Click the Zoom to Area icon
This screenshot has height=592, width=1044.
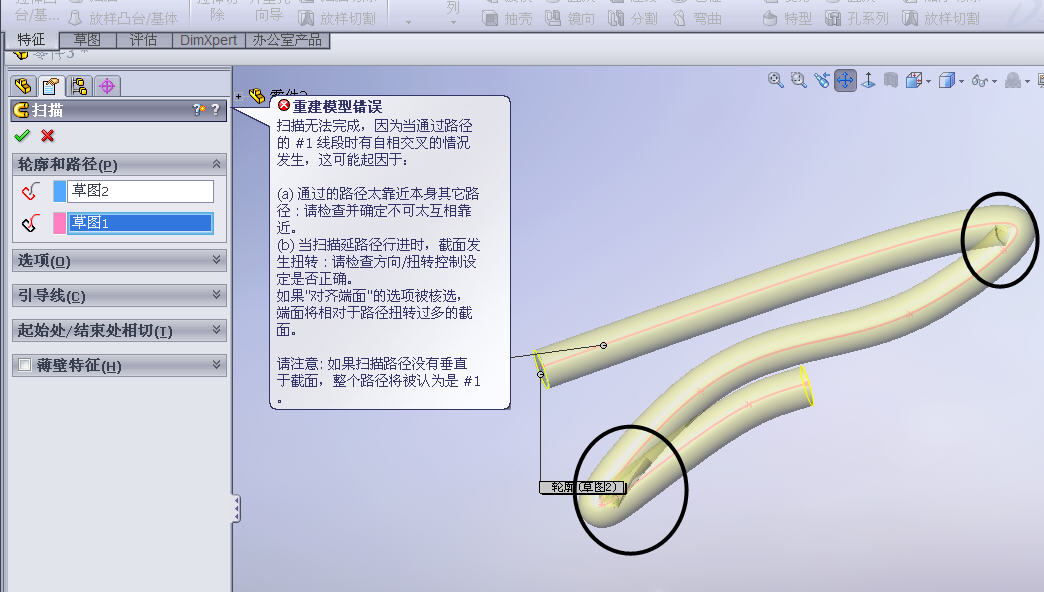click(x=798, y=81)
